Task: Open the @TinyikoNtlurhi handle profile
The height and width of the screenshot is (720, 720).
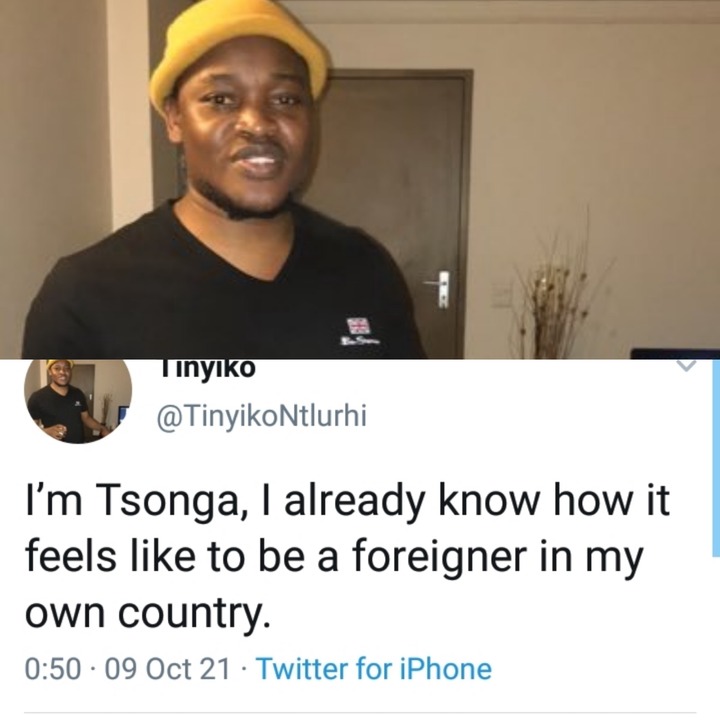Action: (262, 416)
